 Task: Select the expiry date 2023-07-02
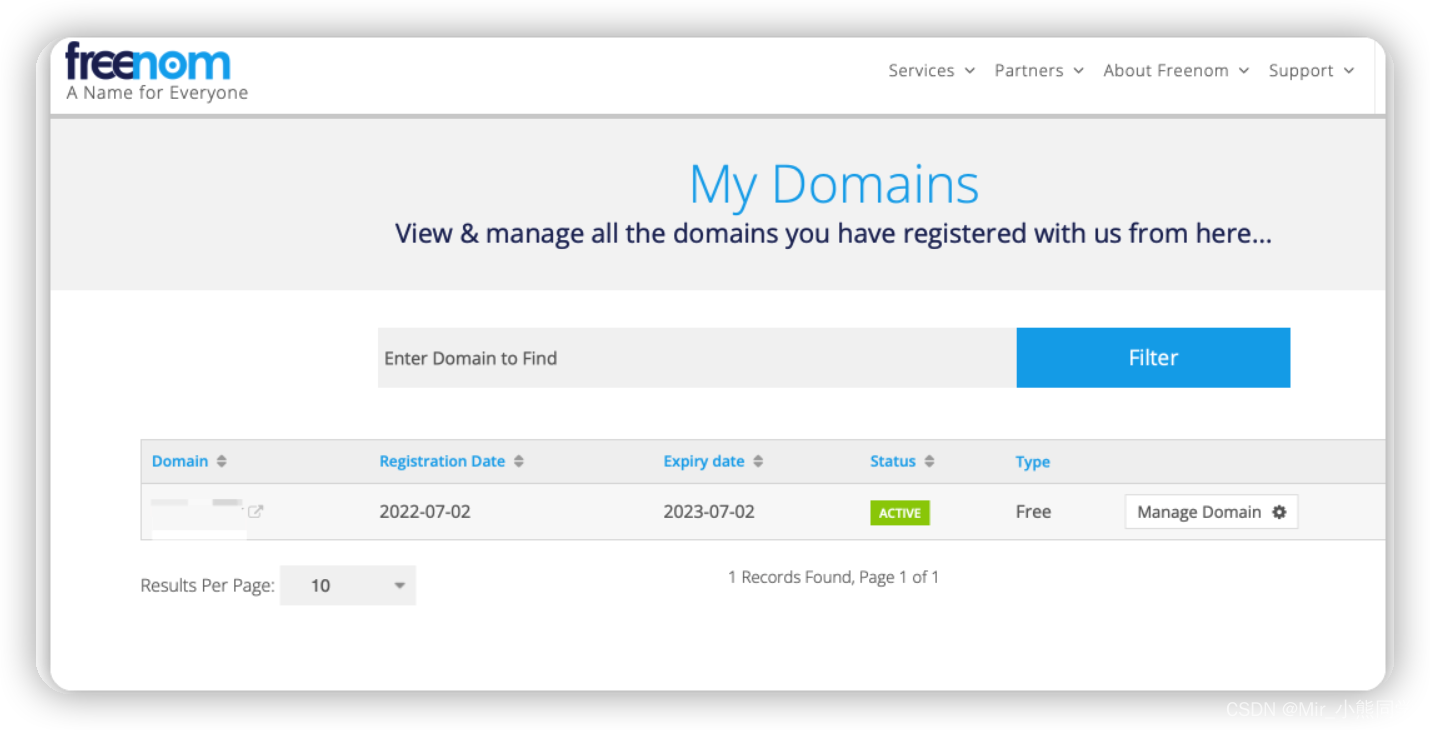[x=709, y=511]
